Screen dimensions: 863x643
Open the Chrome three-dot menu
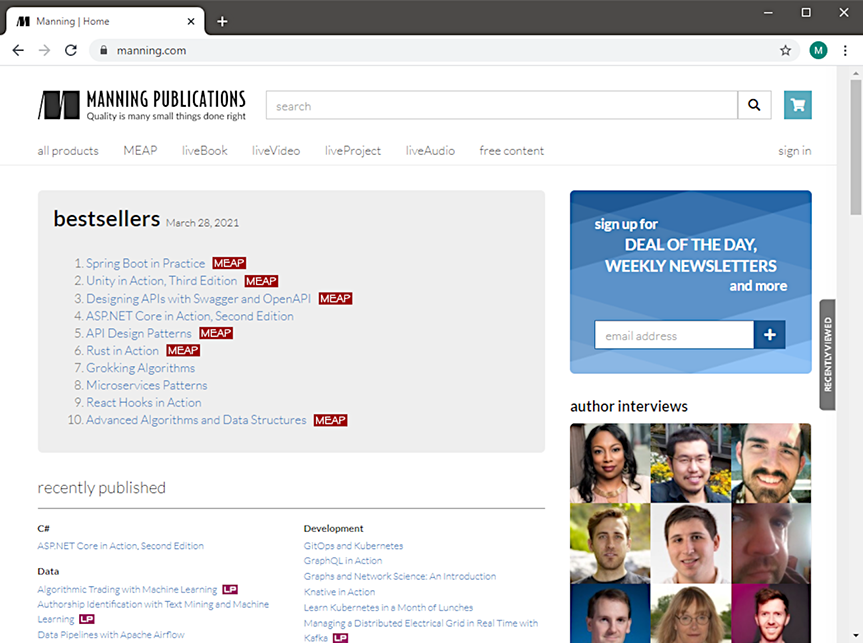(845, 51)
